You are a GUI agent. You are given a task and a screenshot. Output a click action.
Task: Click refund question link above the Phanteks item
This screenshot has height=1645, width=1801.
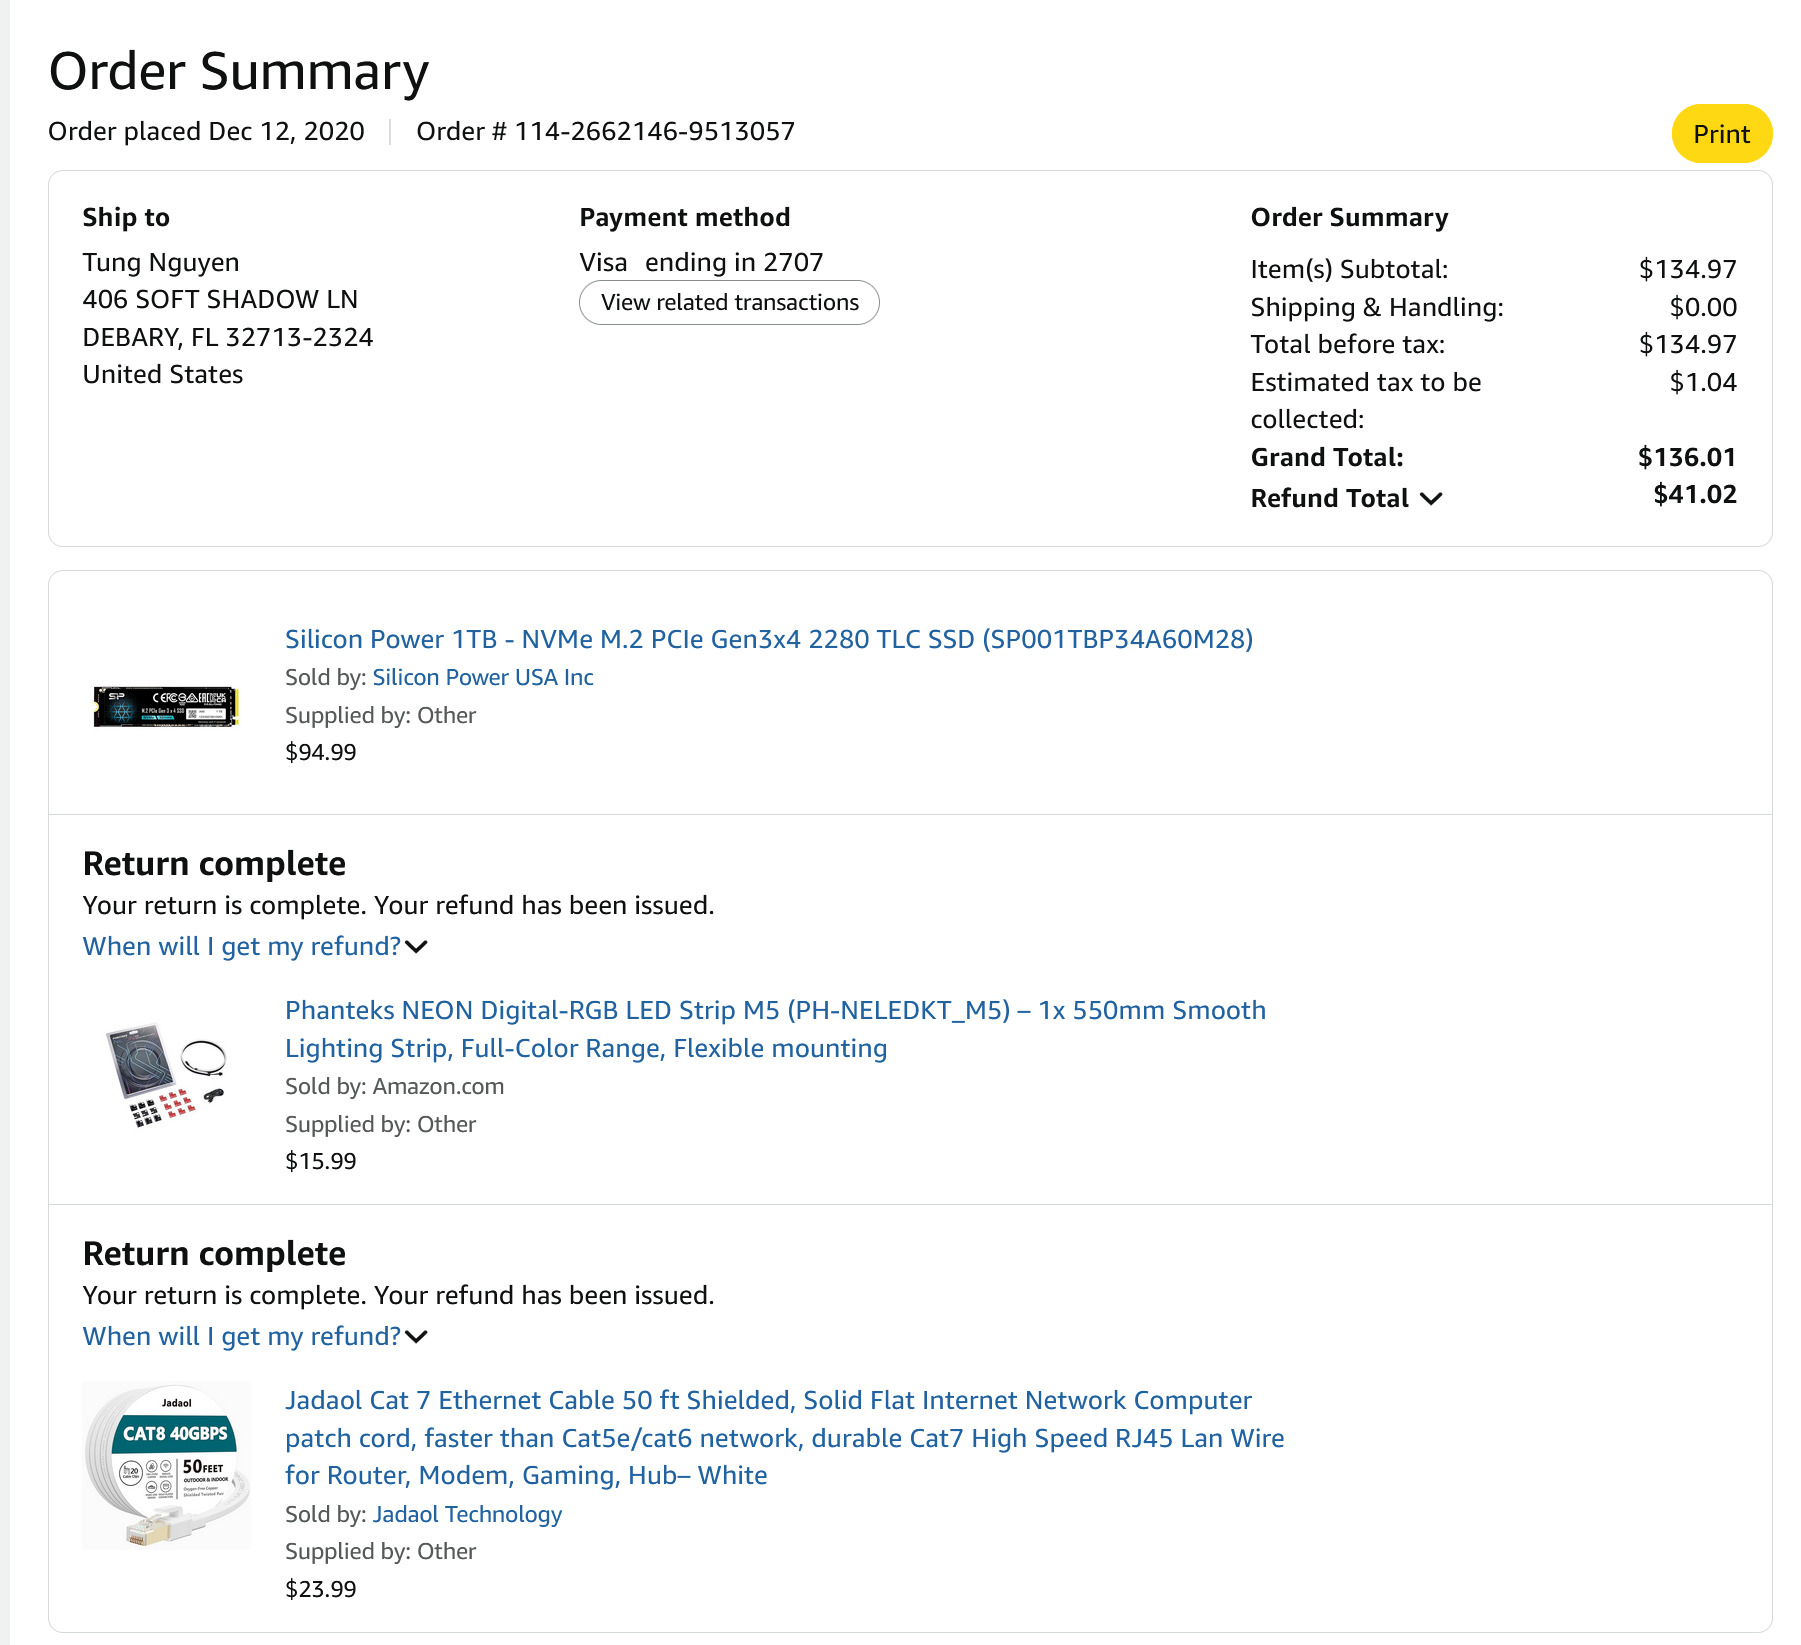241,946
